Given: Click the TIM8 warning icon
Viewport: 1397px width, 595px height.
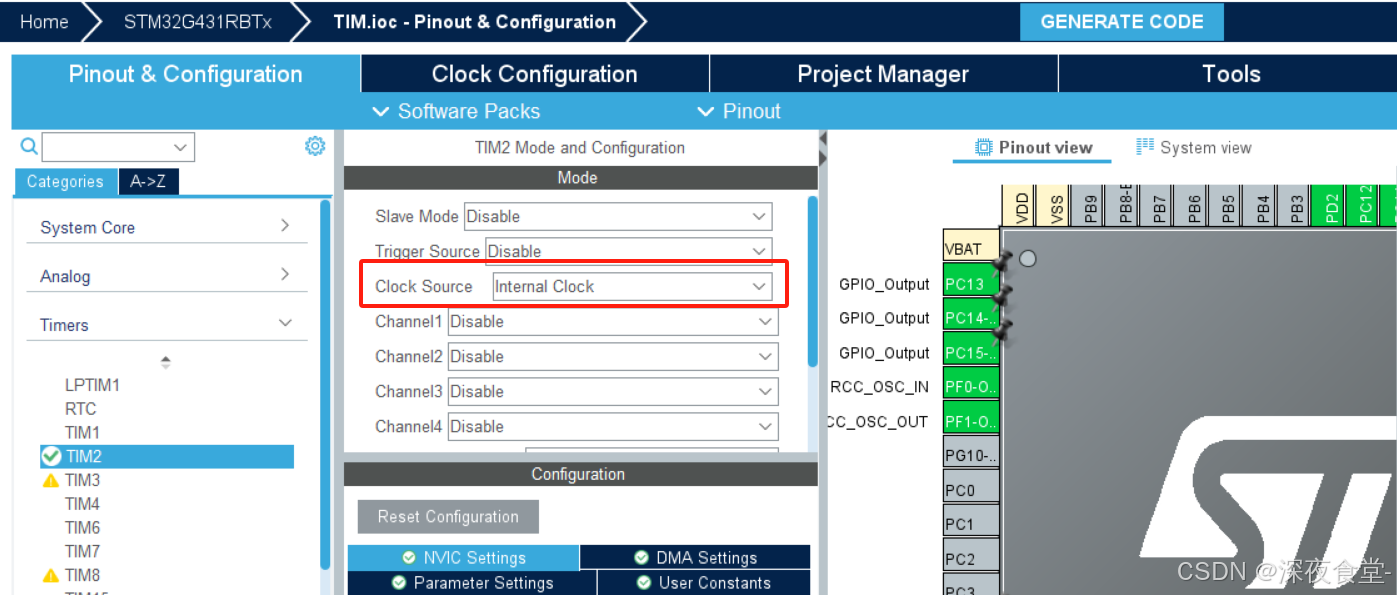Looking at the screenshot, I should [51, 576].
